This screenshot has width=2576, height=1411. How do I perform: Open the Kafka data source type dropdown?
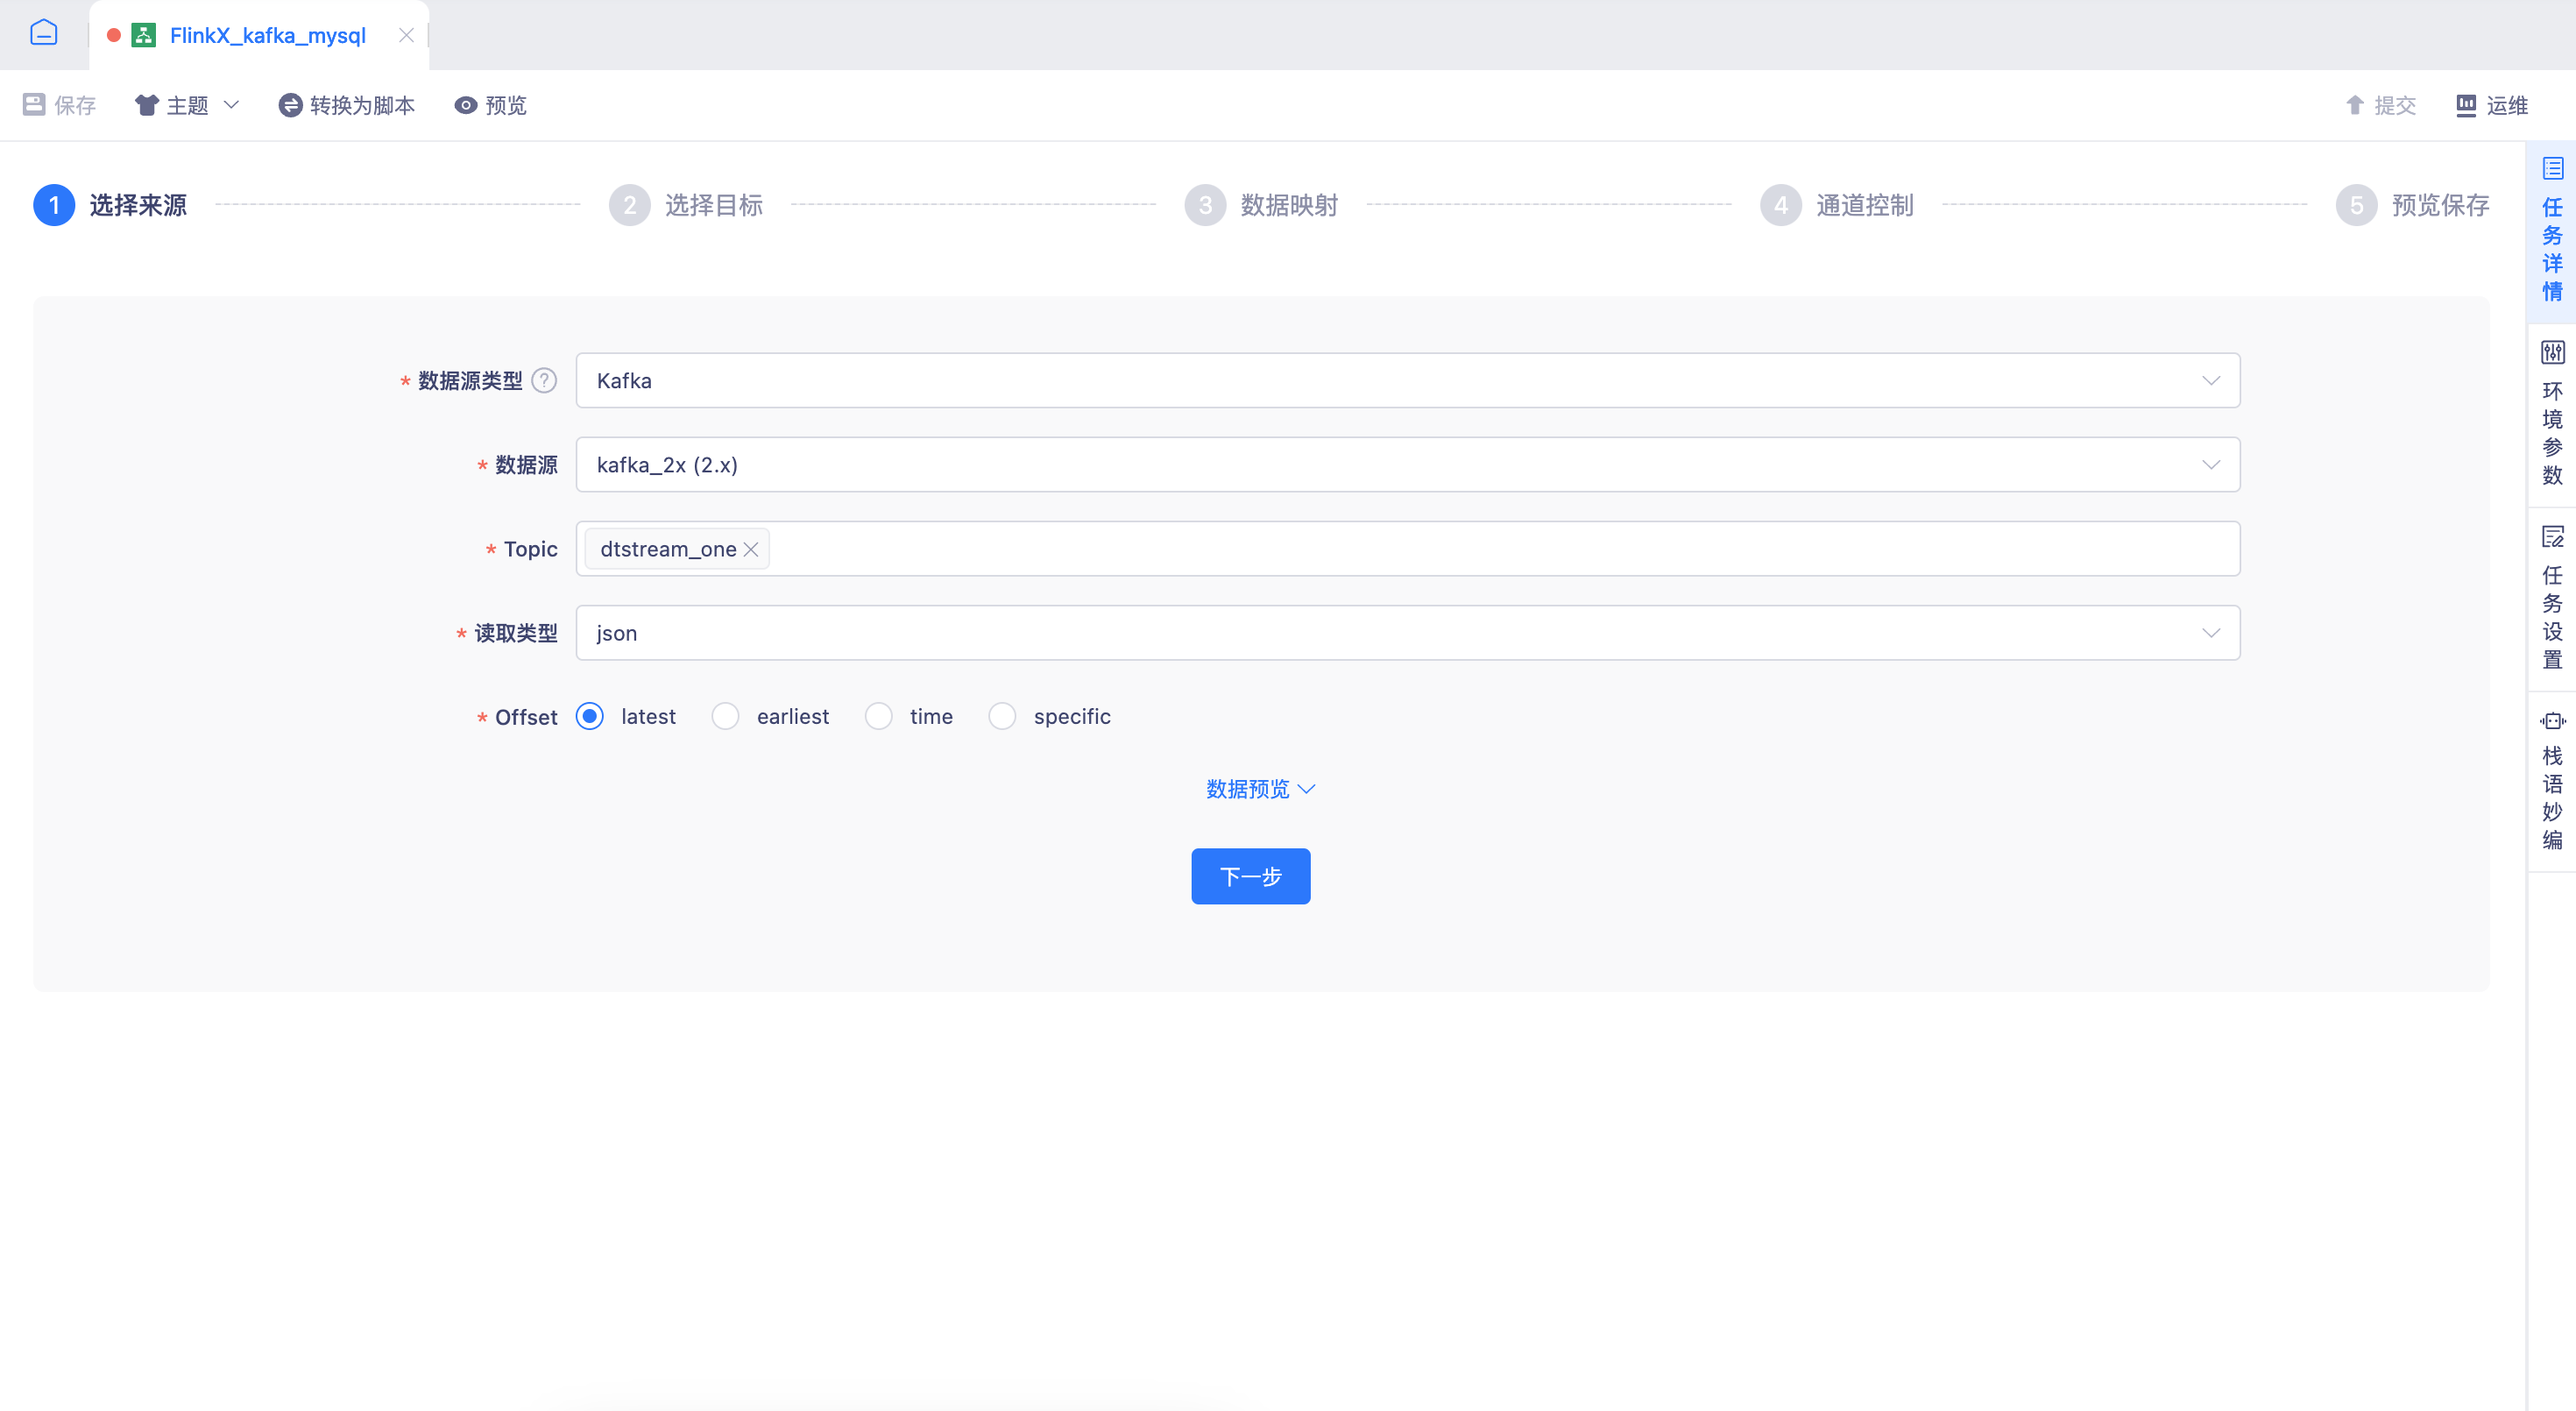coord(1407,380)
